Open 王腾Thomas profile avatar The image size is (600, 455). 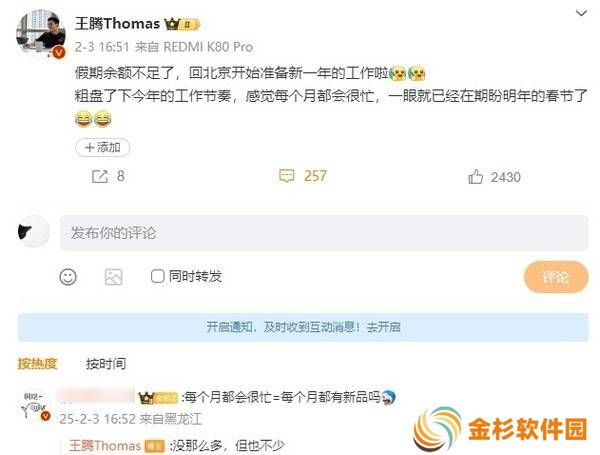point(41,34)
